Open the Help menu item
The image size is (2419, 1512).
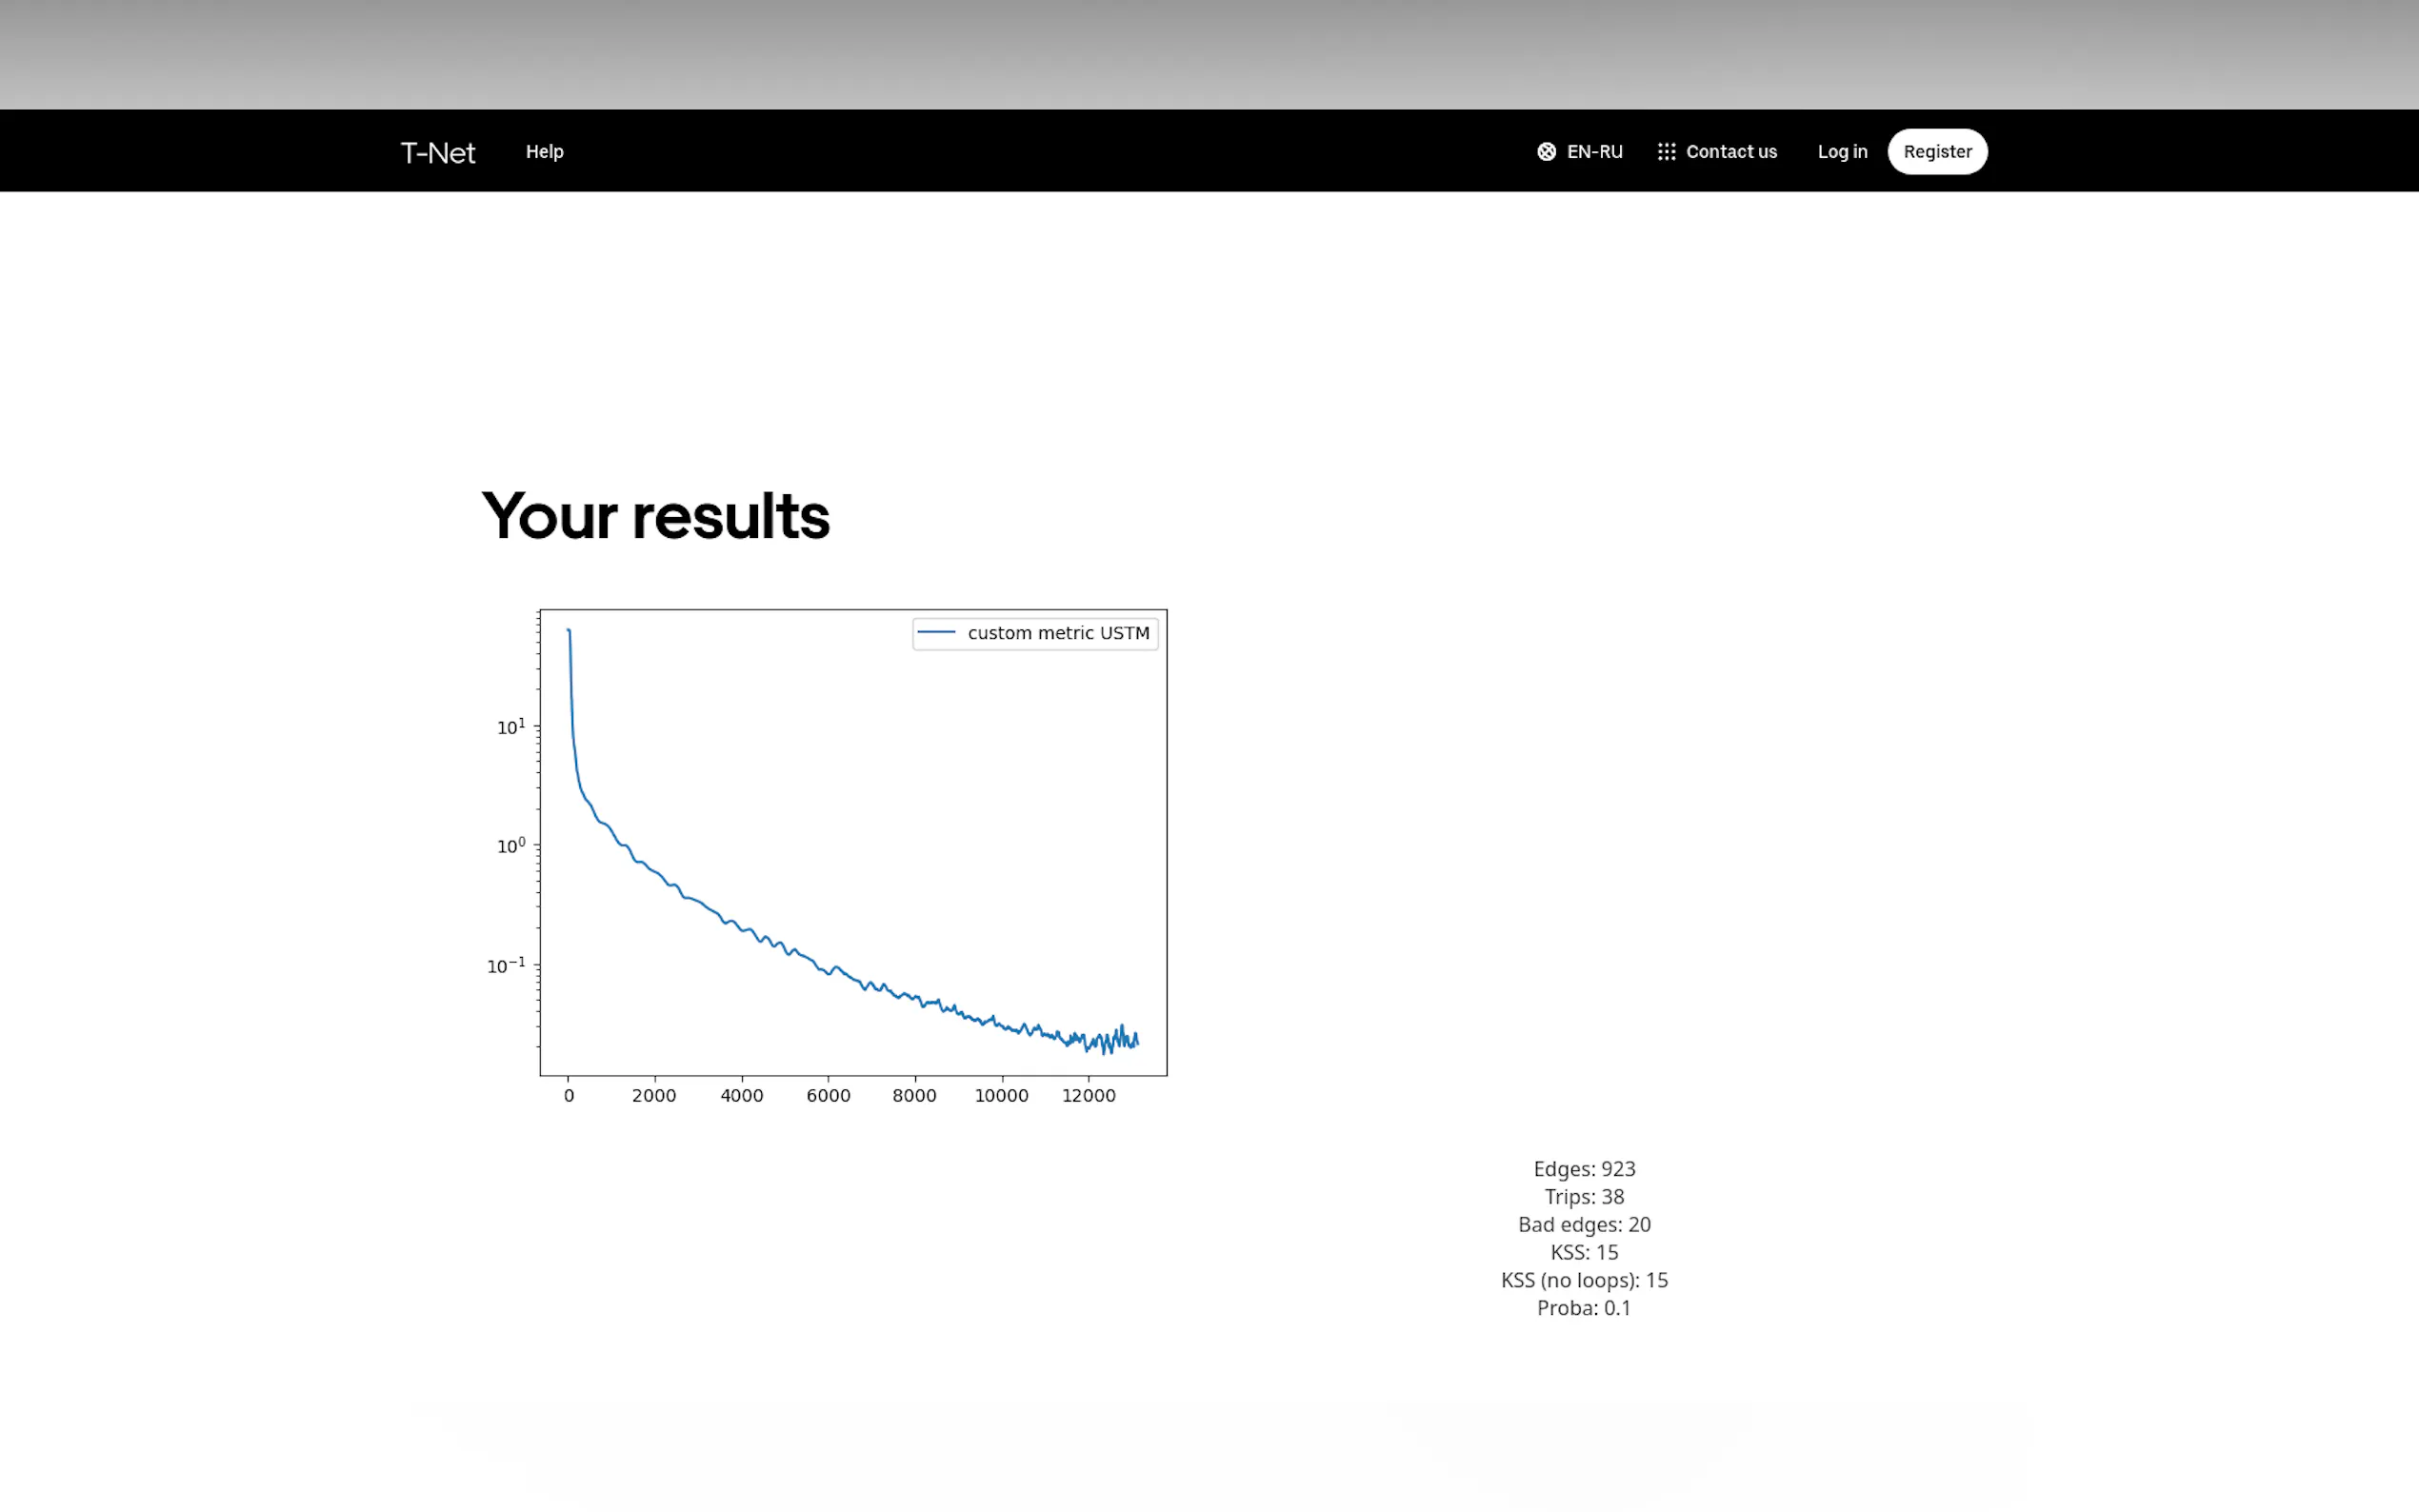click(x=544, y=152)
